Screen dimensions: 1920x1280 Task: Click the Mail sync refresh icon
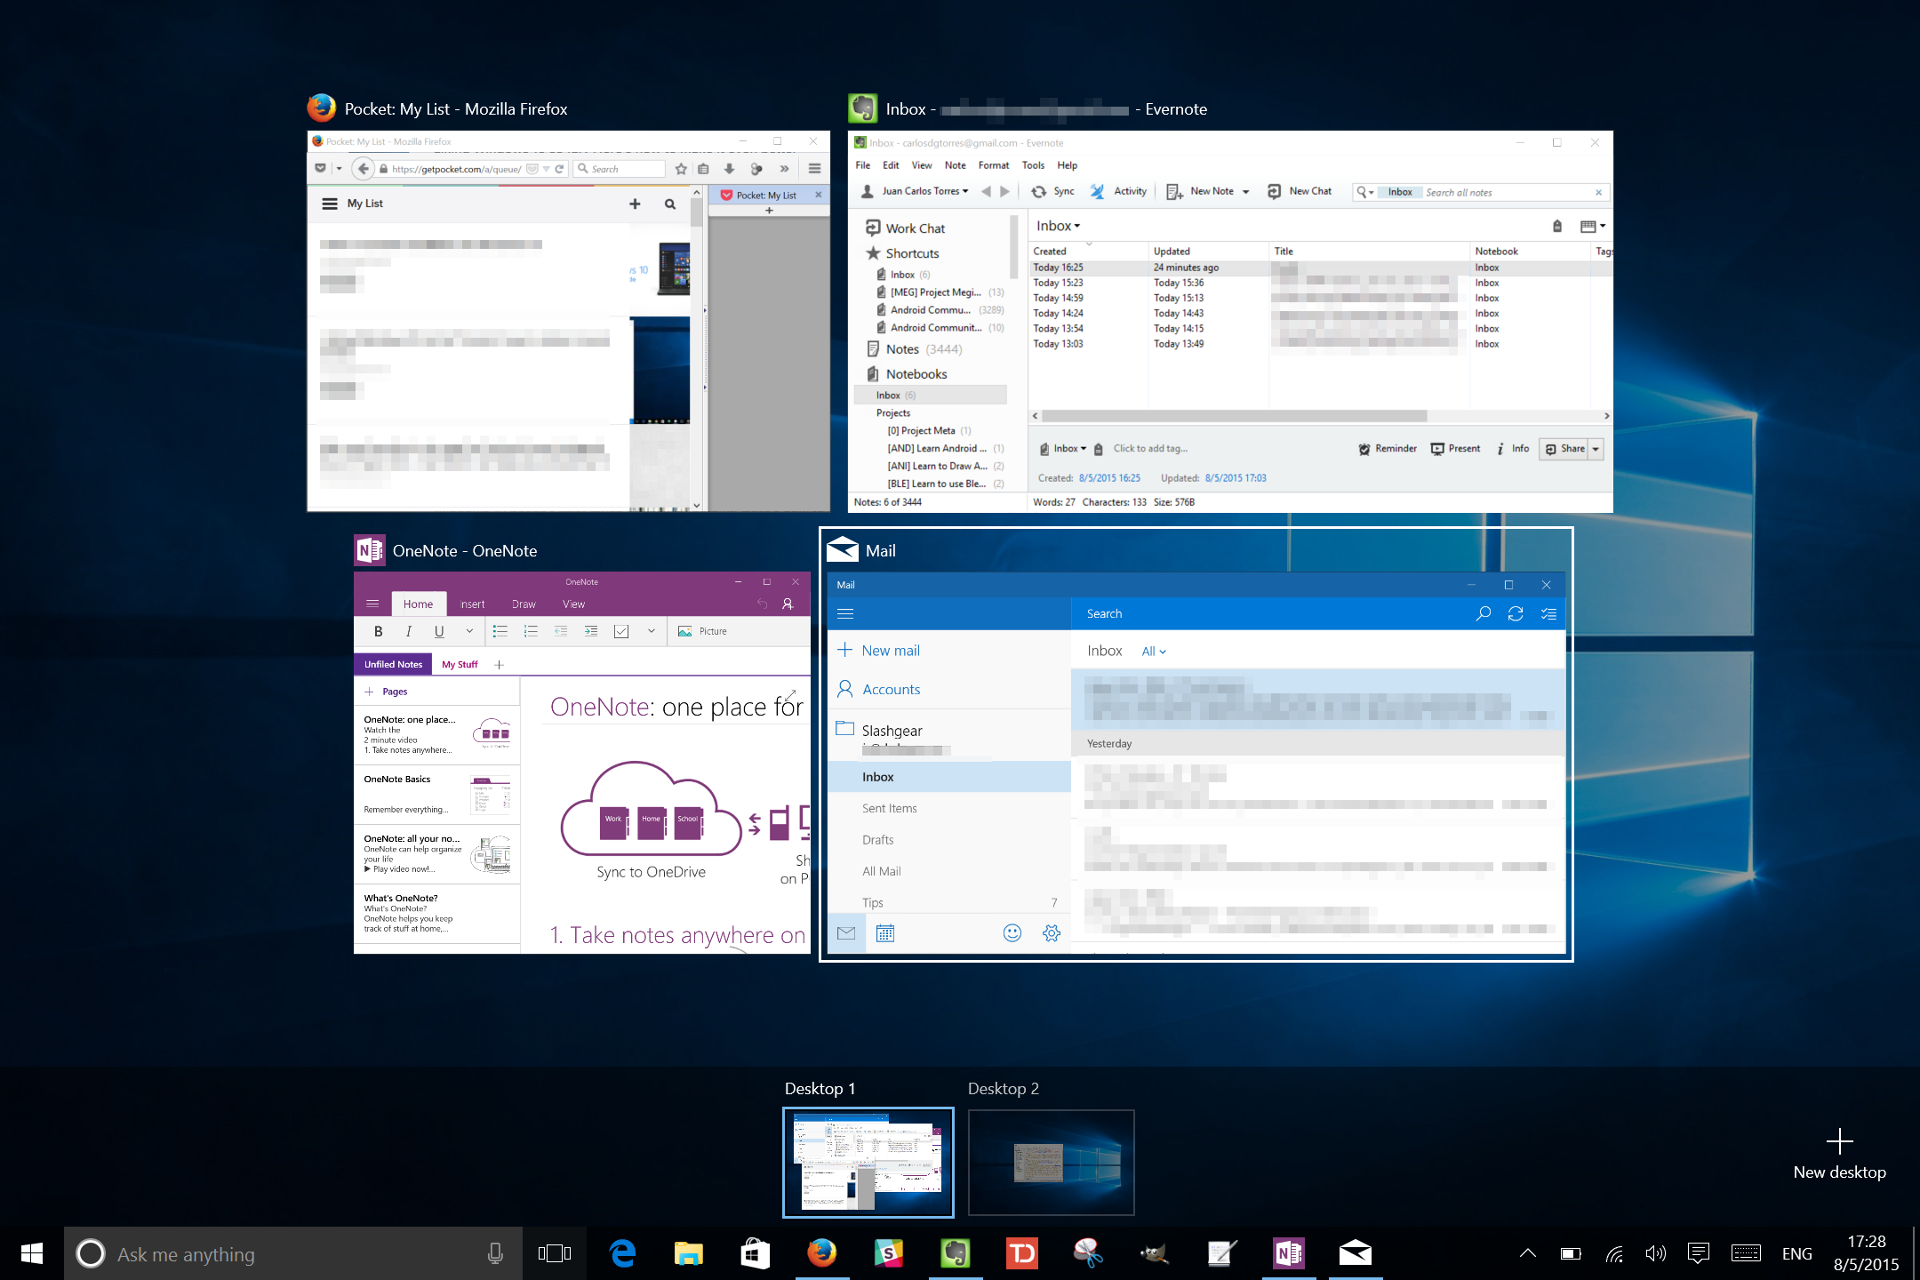[1515, 614]
